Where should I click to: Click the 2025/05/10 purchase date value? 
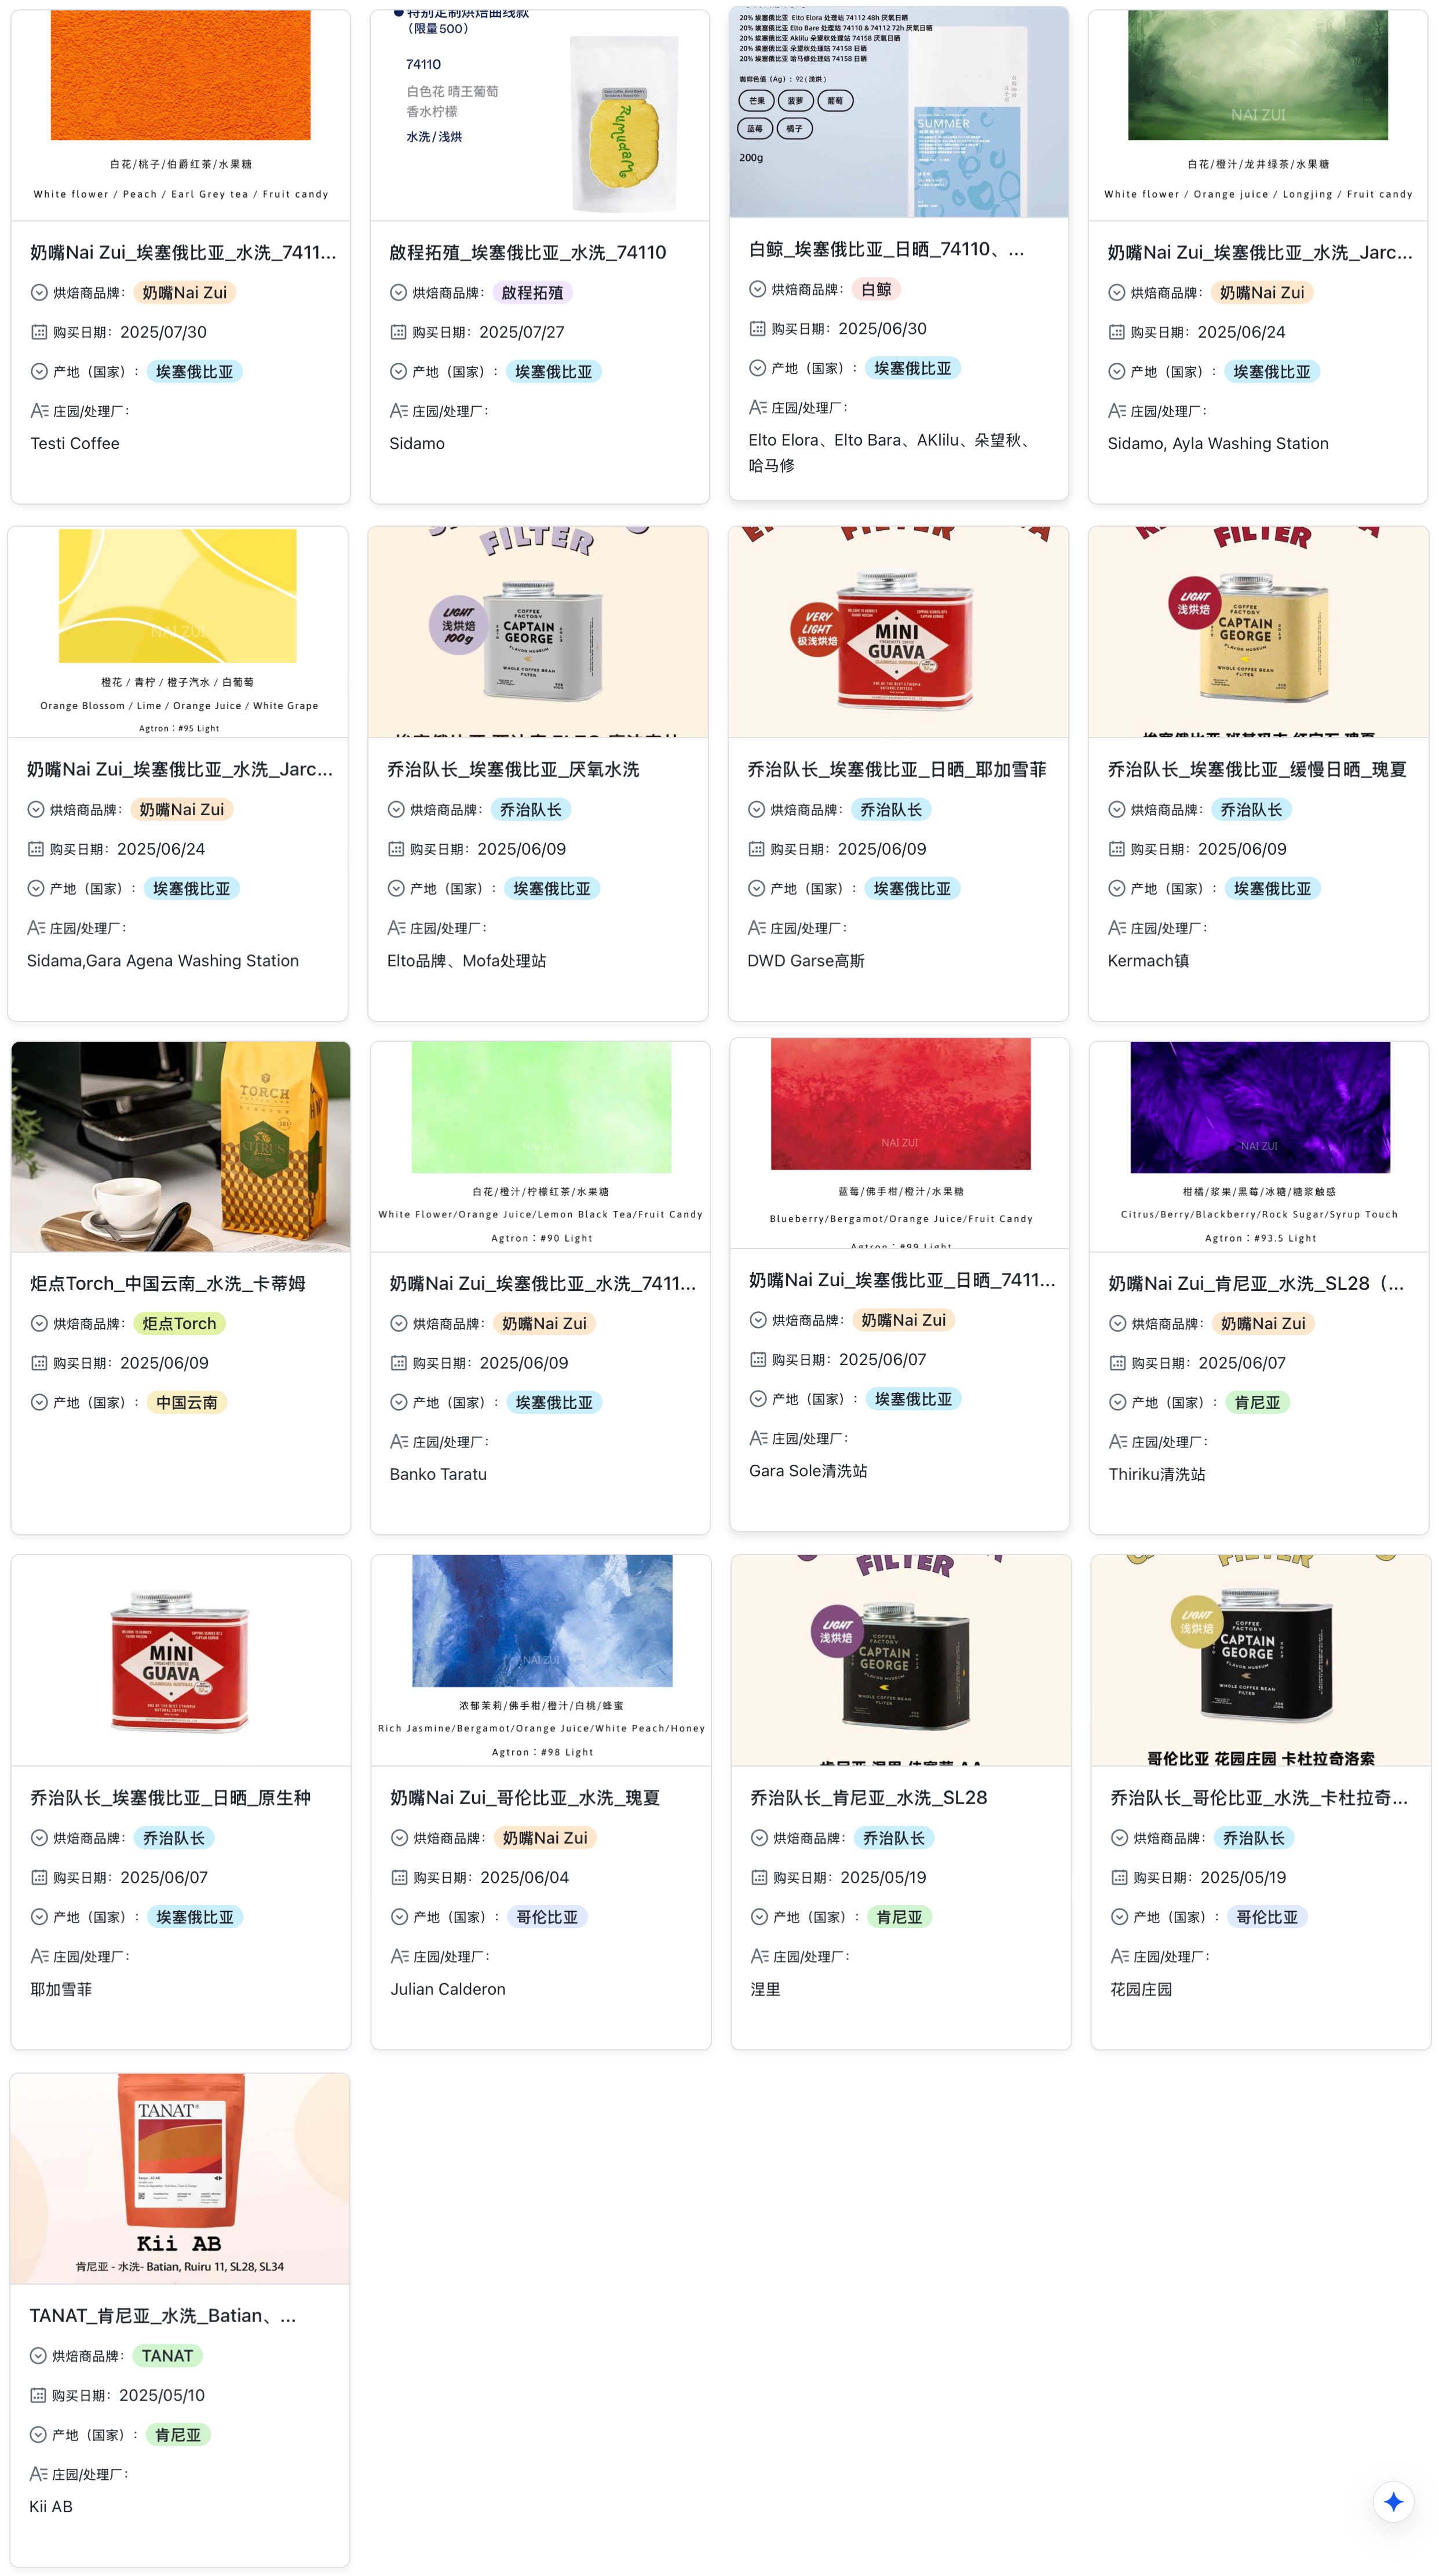tap(162, 2395)
